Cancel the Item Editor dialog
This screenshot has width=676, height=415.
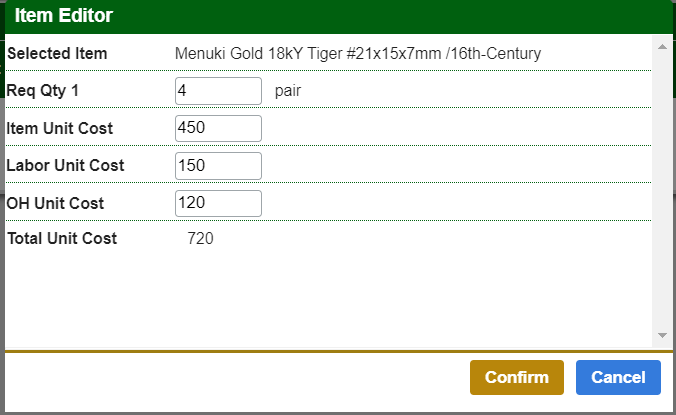618,377
